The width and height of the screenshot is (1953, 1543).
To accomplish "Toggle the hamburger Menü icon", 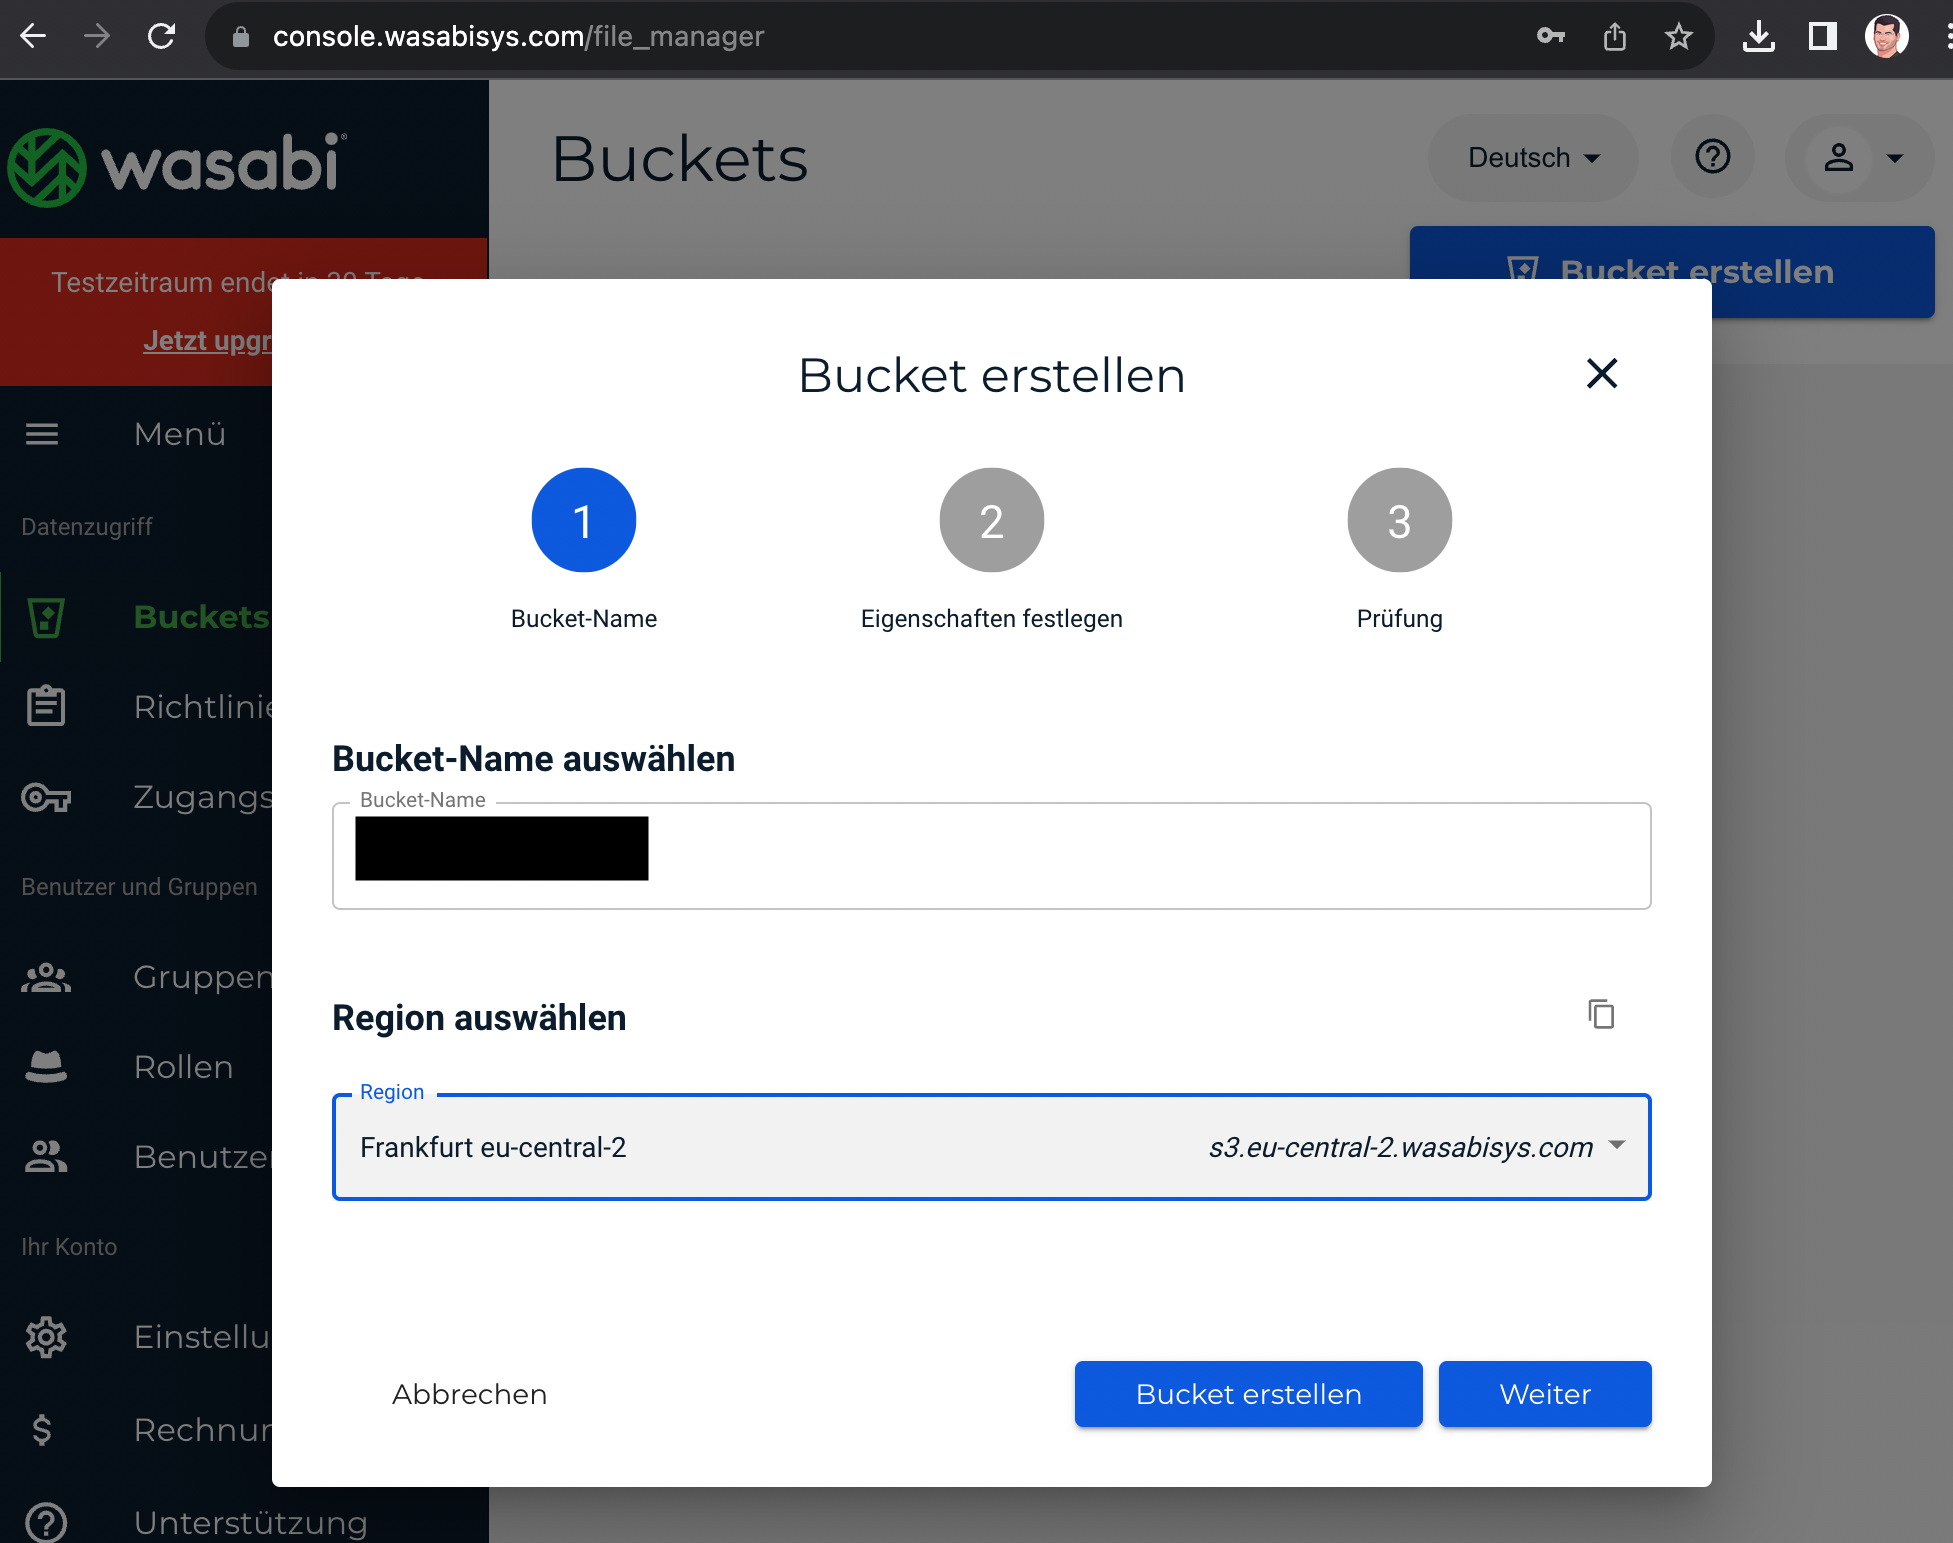I will click(x=42, y=434).
